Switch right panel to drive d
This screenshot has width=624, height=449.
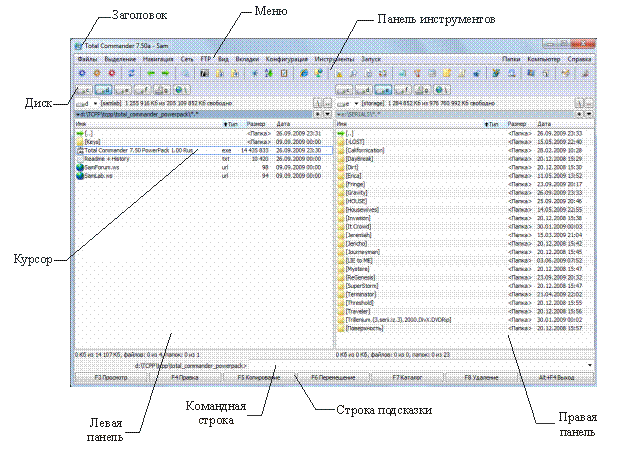(364, 90)
